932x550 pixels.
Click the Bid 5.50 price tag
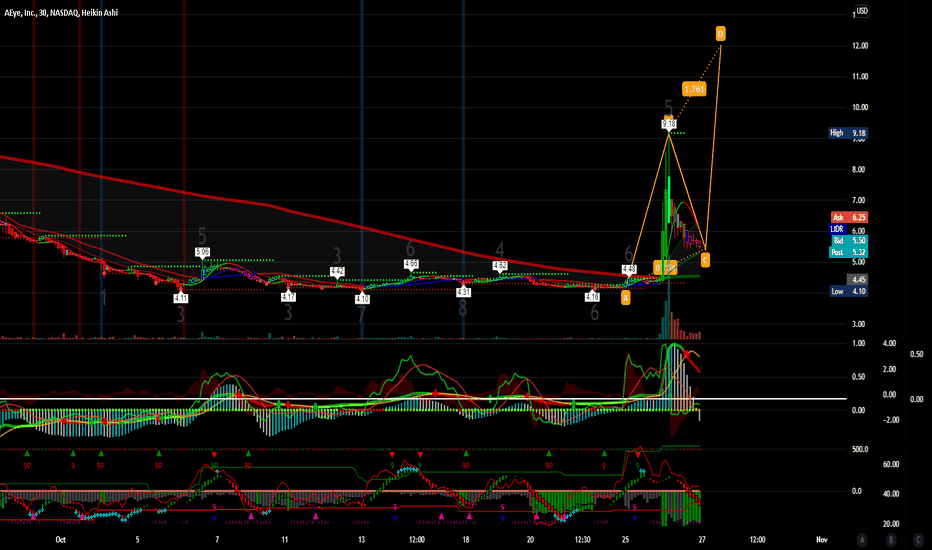[x=849, y=241]
